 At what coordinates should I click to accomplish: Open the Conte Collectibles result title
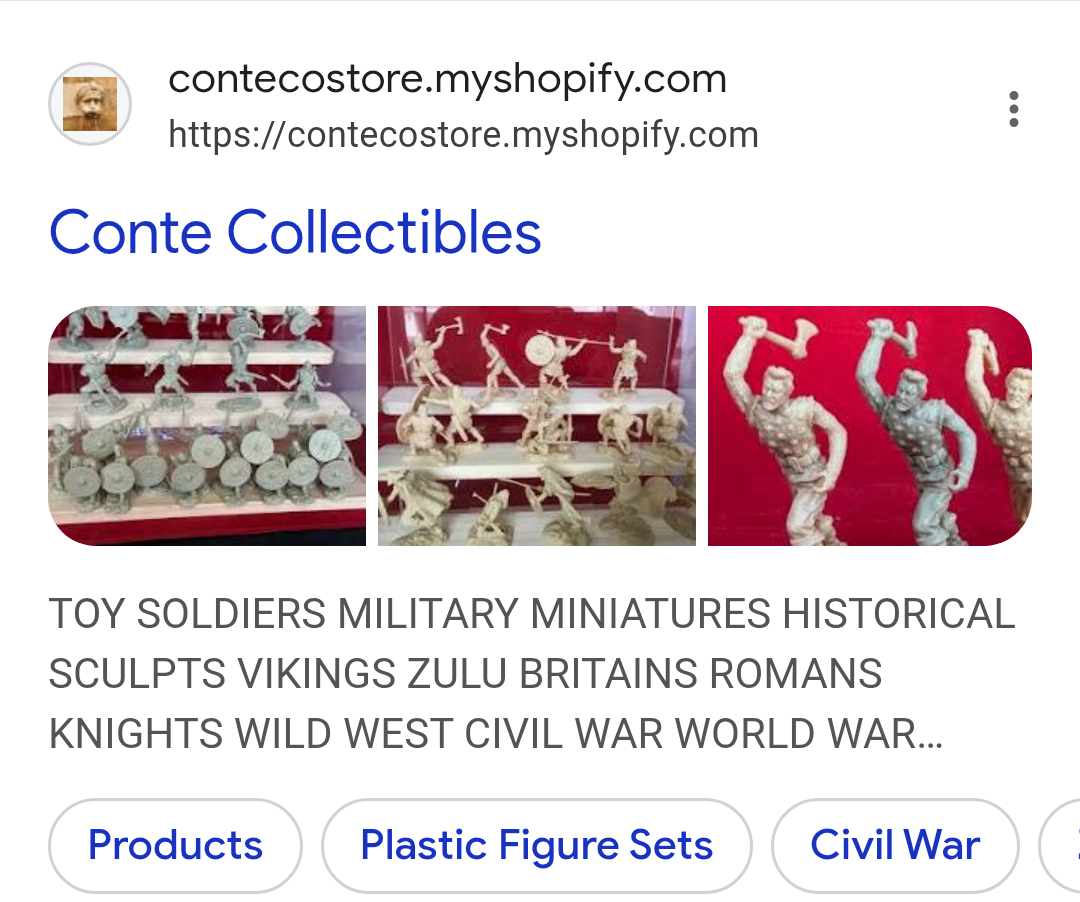[x=295, y=232]
